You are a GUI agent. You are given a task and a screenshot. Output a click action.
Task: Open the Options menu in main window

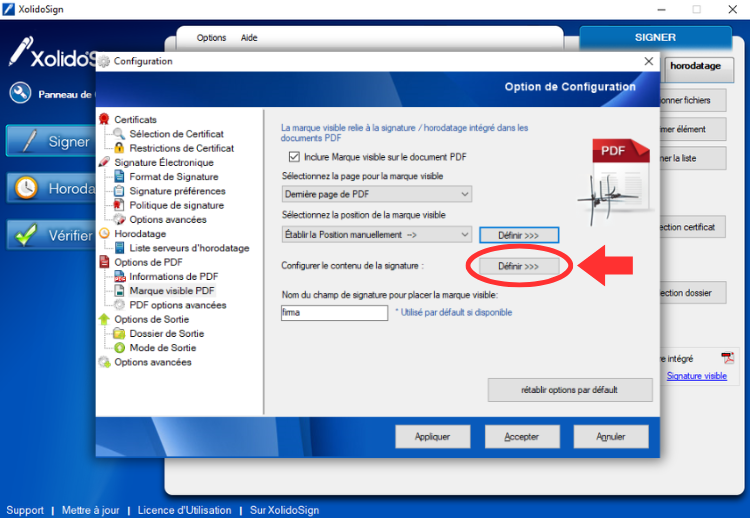tap(211, 38)
